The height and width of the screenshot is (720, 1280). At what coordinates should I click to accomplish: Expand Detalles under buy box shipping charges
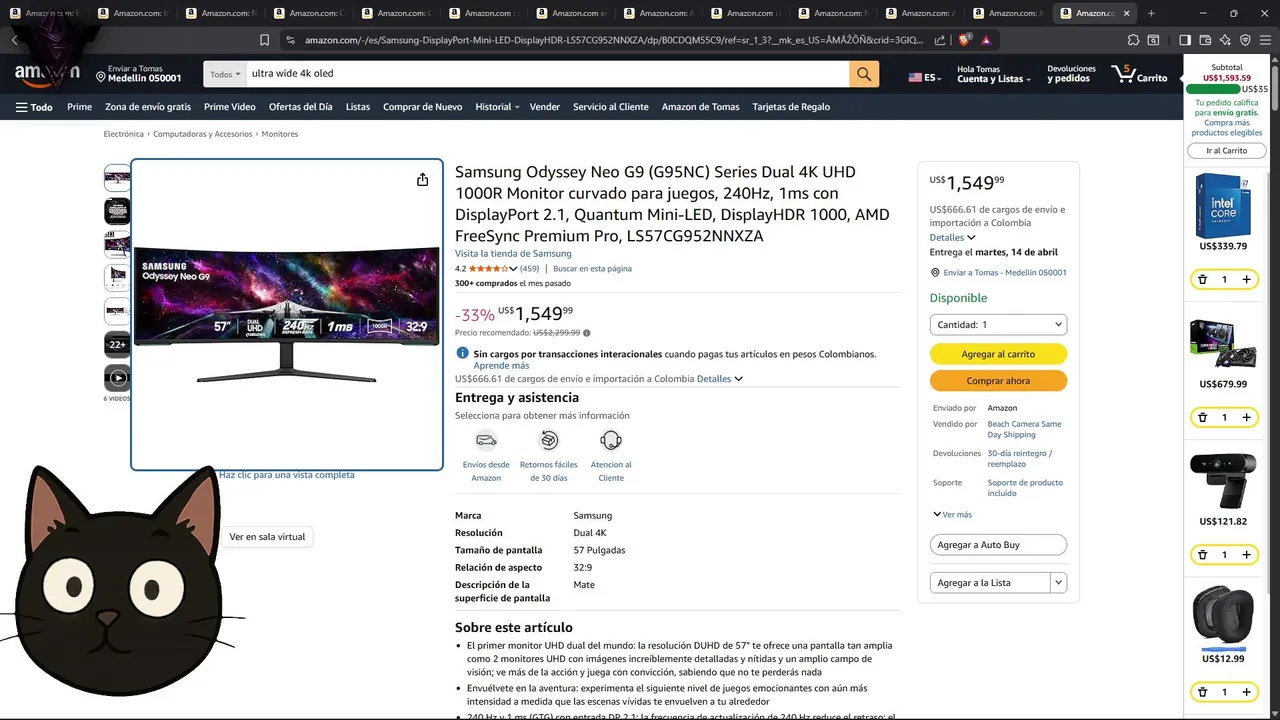pos(953,238)
